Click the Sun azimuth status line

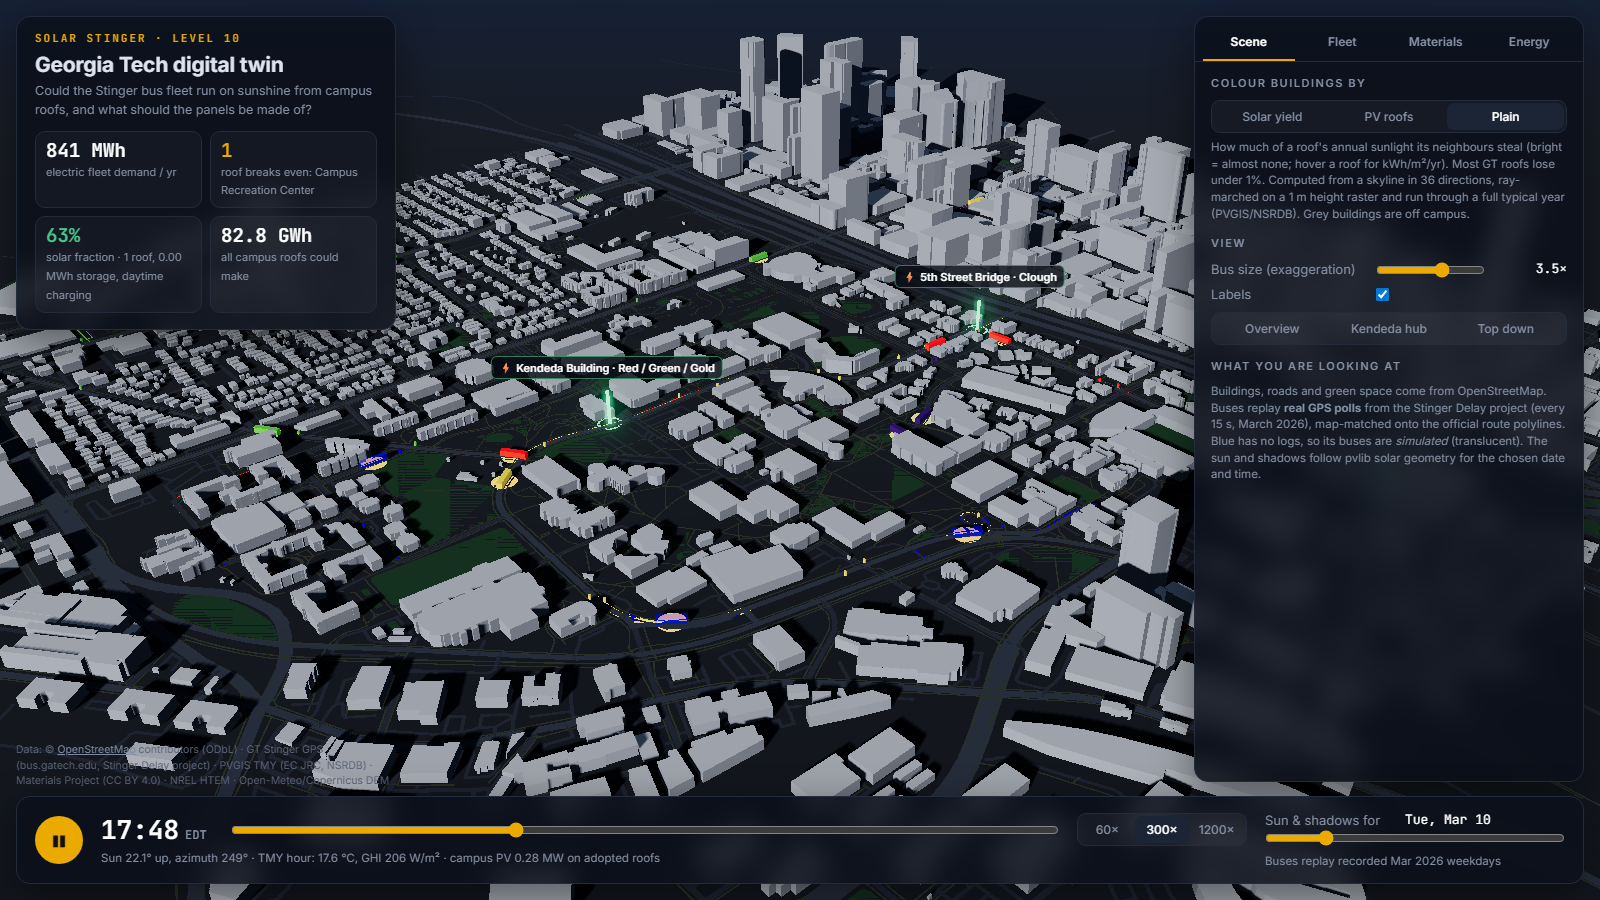coord(380,858)
